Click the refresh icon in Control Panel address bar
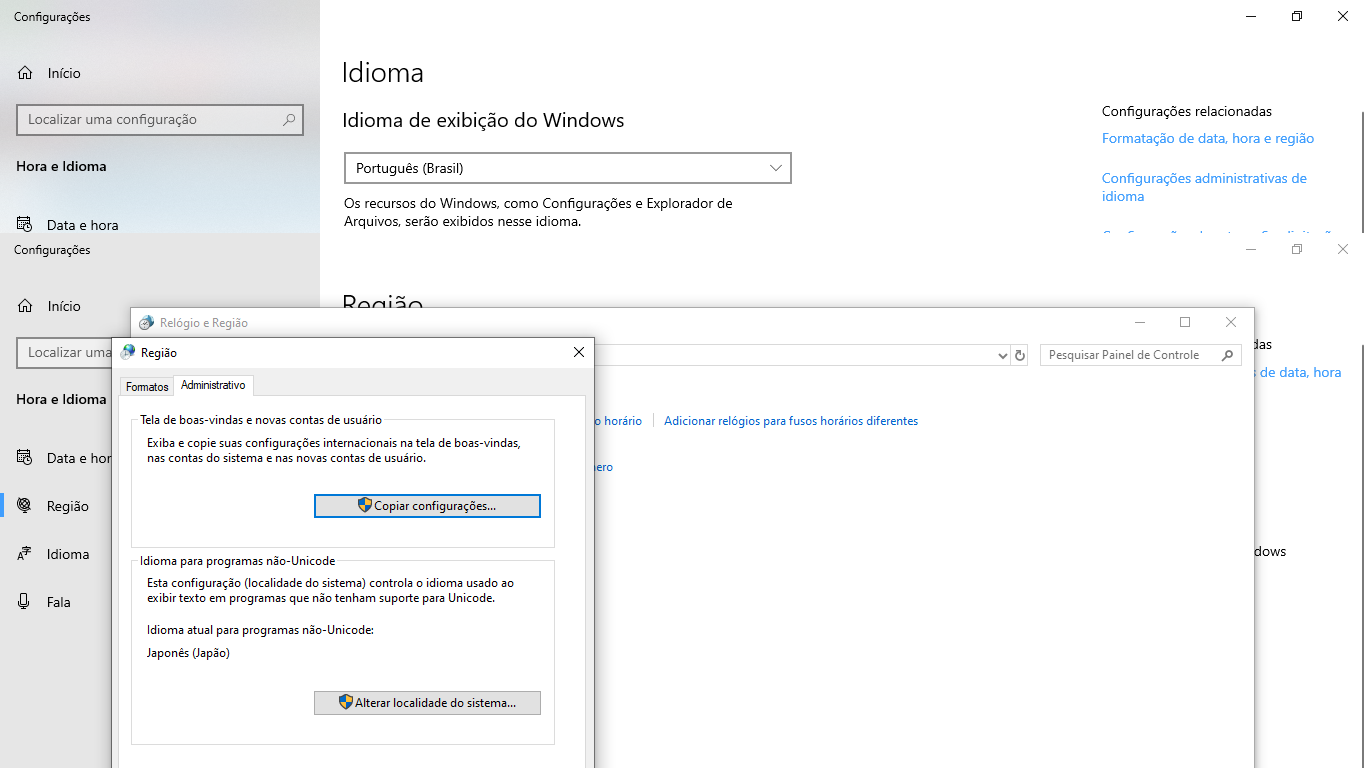The width and height of the screenshot is (1366, 768). coord(1020,355)
